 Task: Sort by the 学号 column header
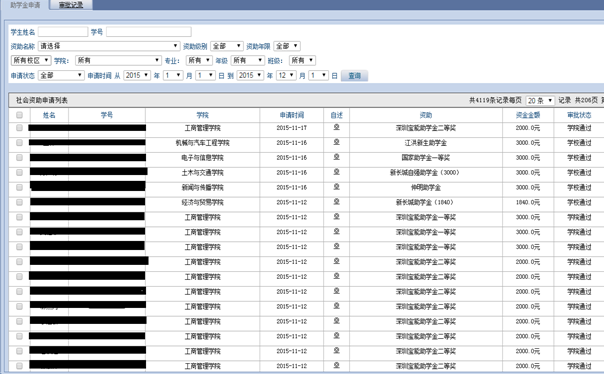tap(107, 115)
